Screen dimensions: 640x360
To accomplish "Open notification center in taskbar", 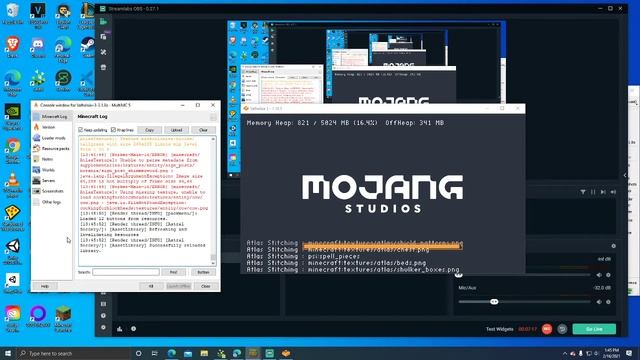I will (629, 353).
